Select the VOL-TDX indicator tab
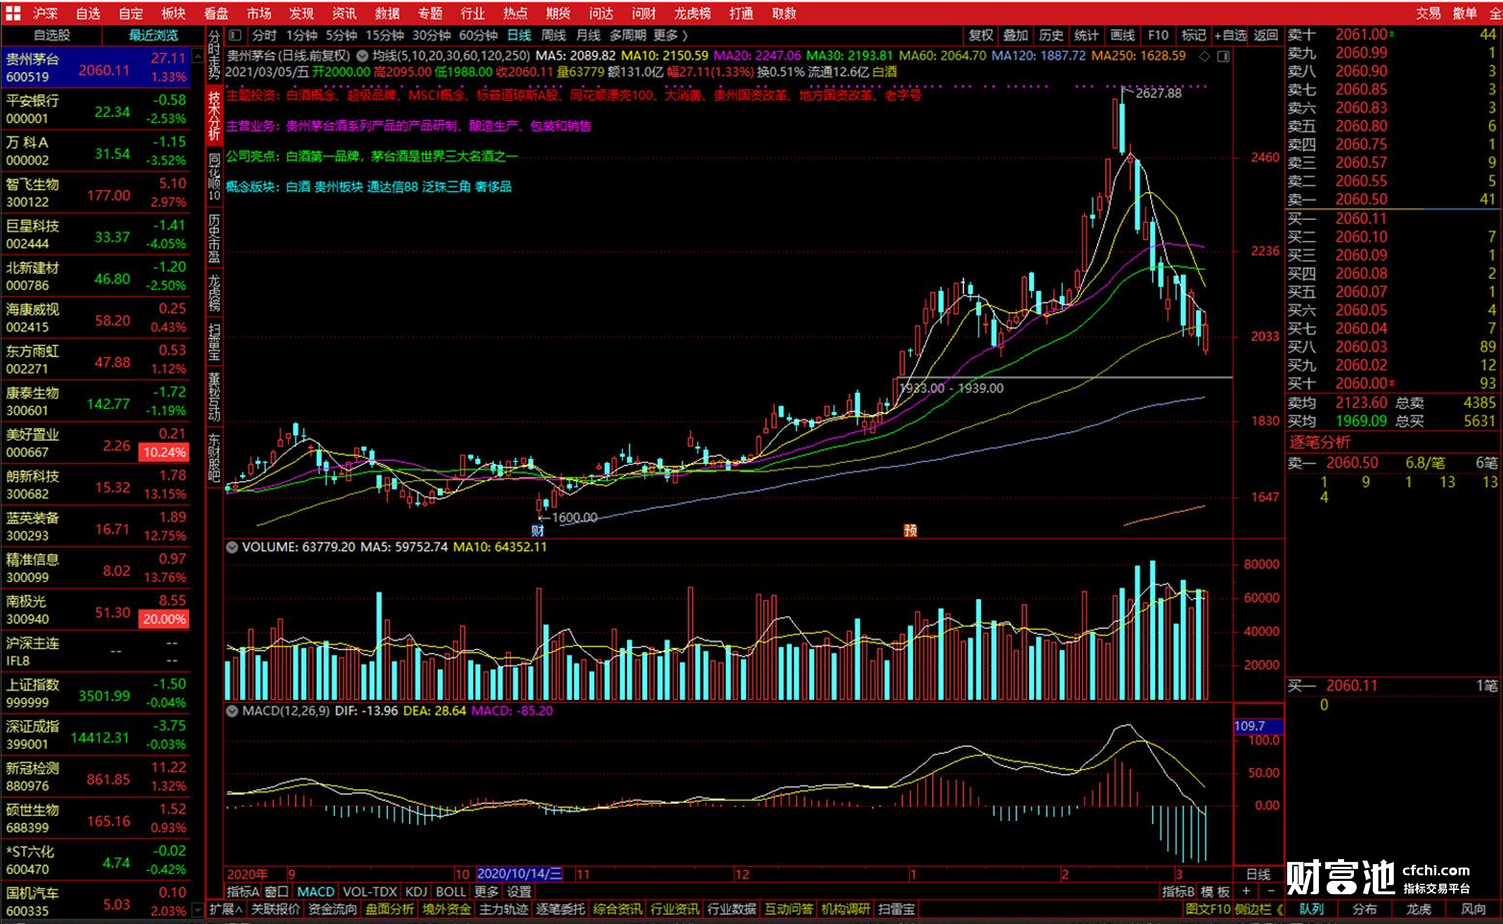 coord(369,891)
